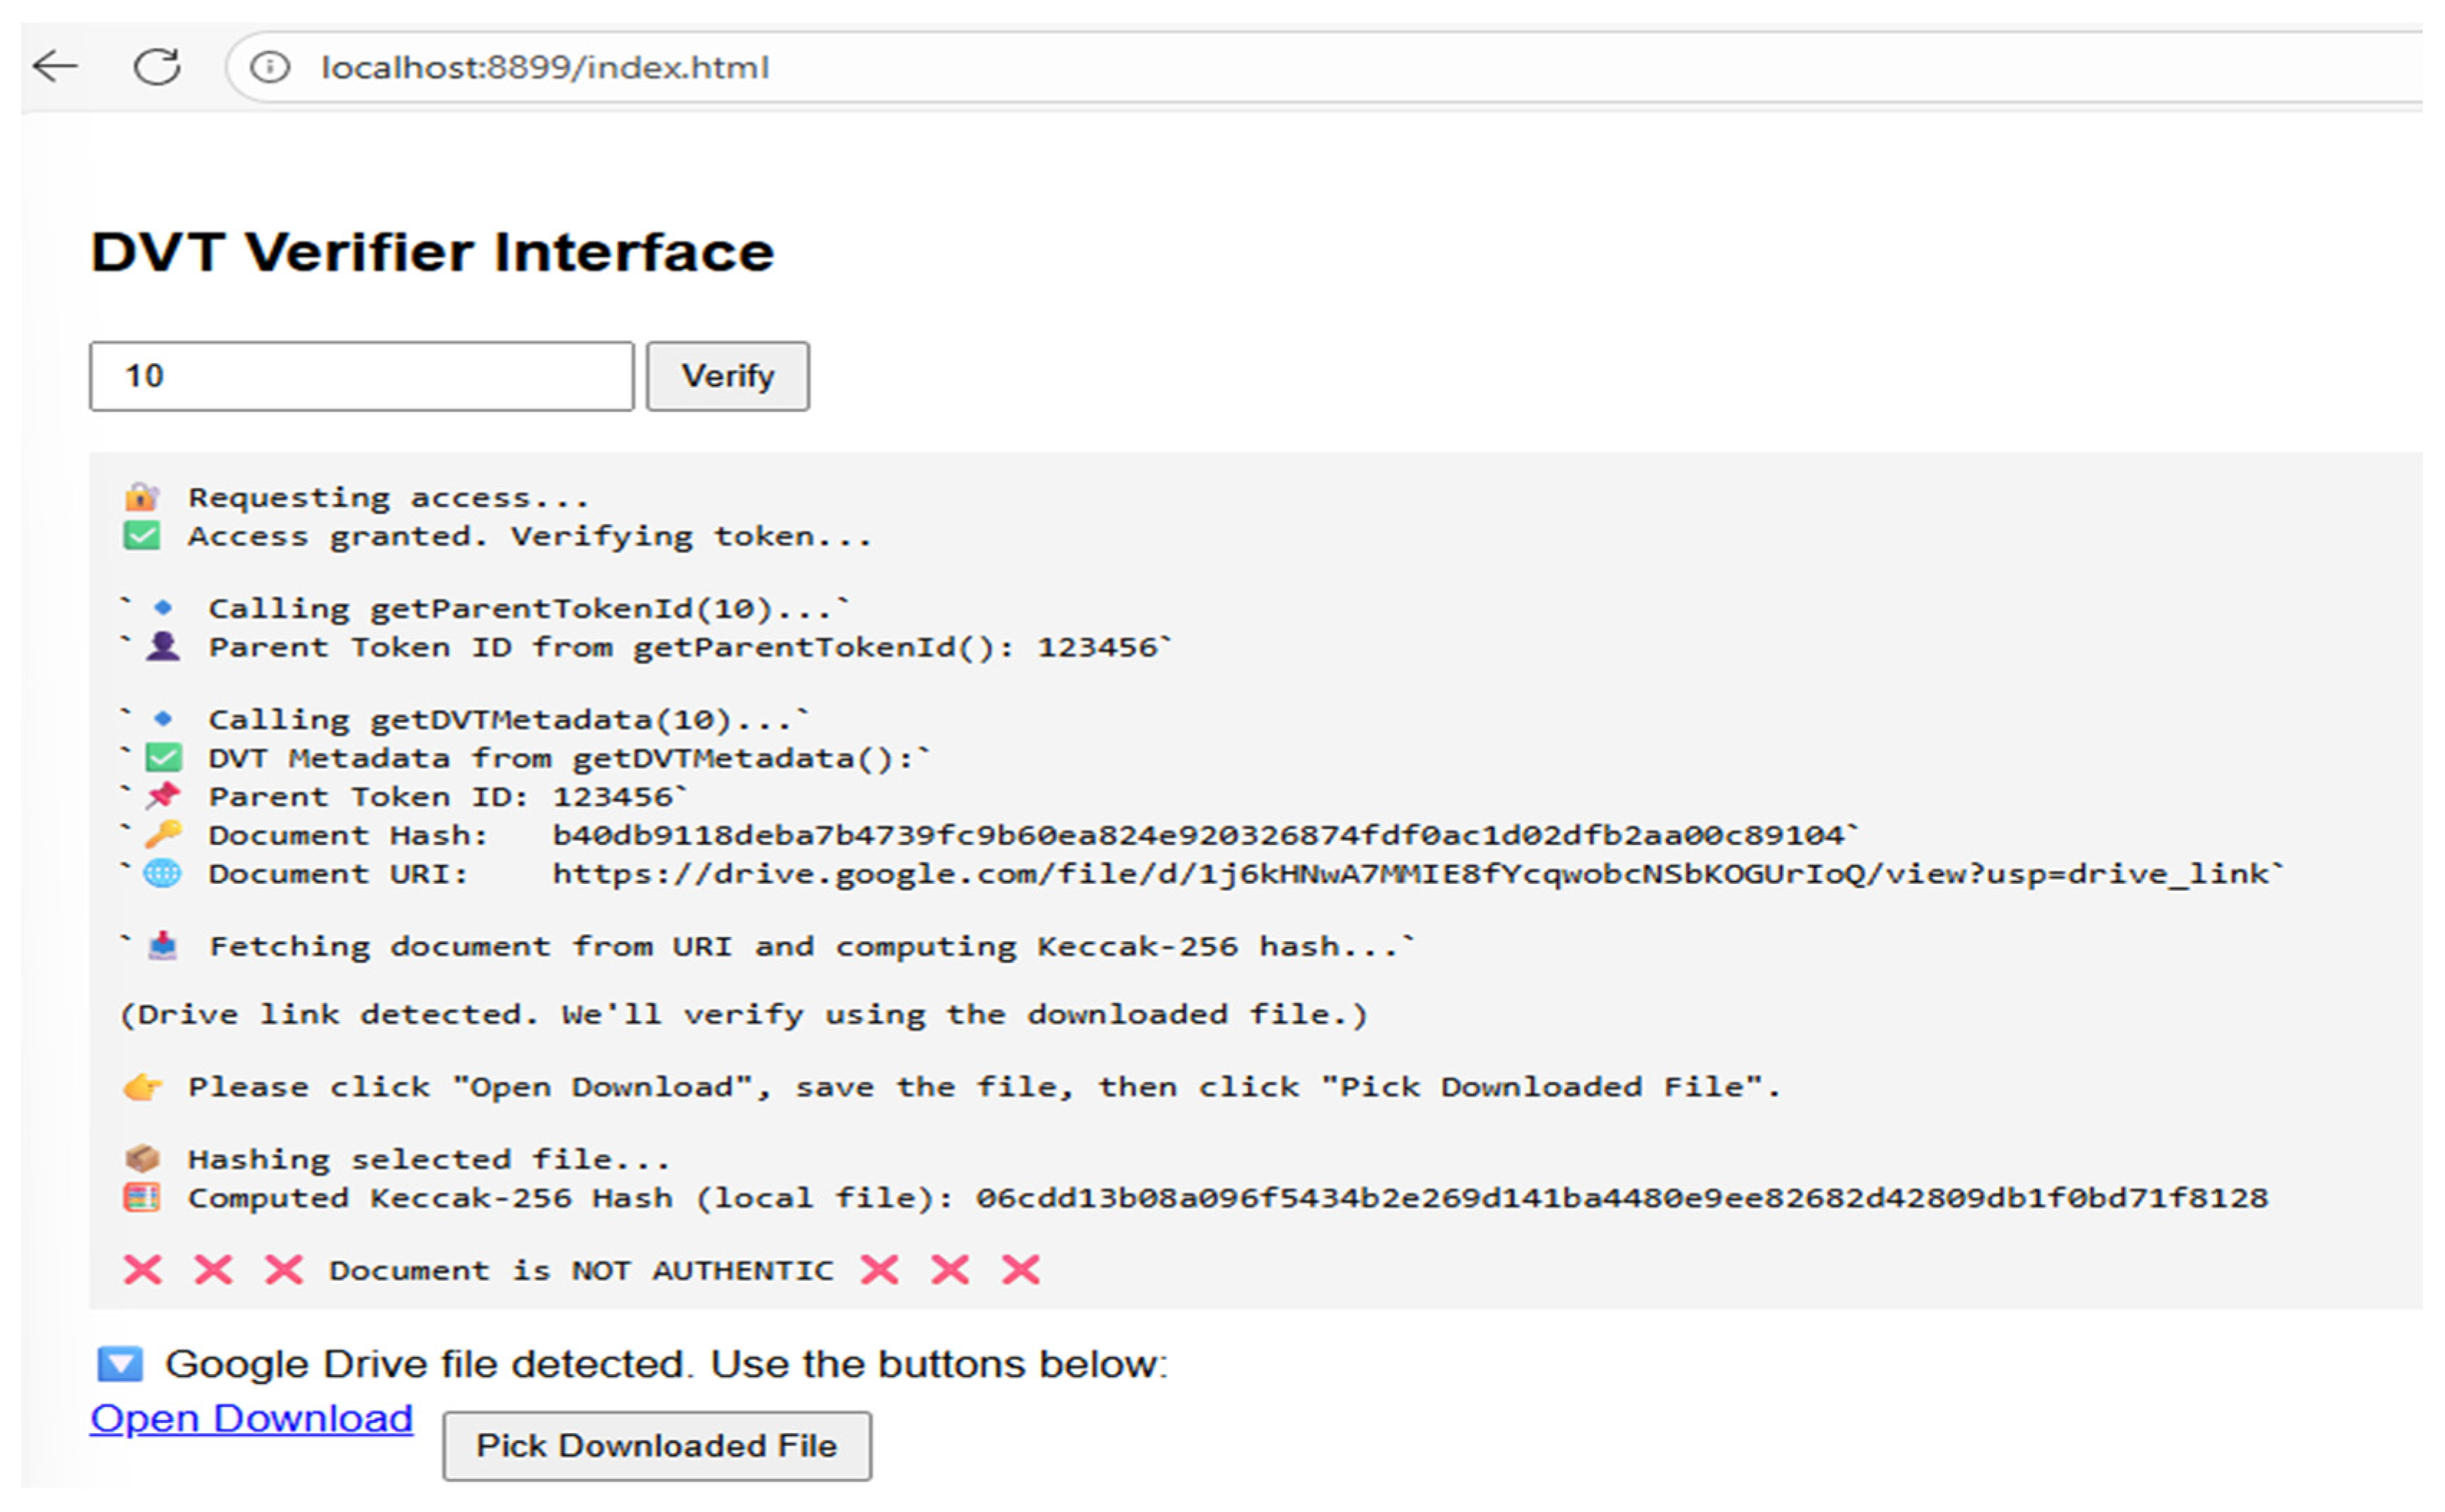This screenshot has width=2445, height=1512.
Task: Click the key icon beside Document Hash
Action: [163, 834]
